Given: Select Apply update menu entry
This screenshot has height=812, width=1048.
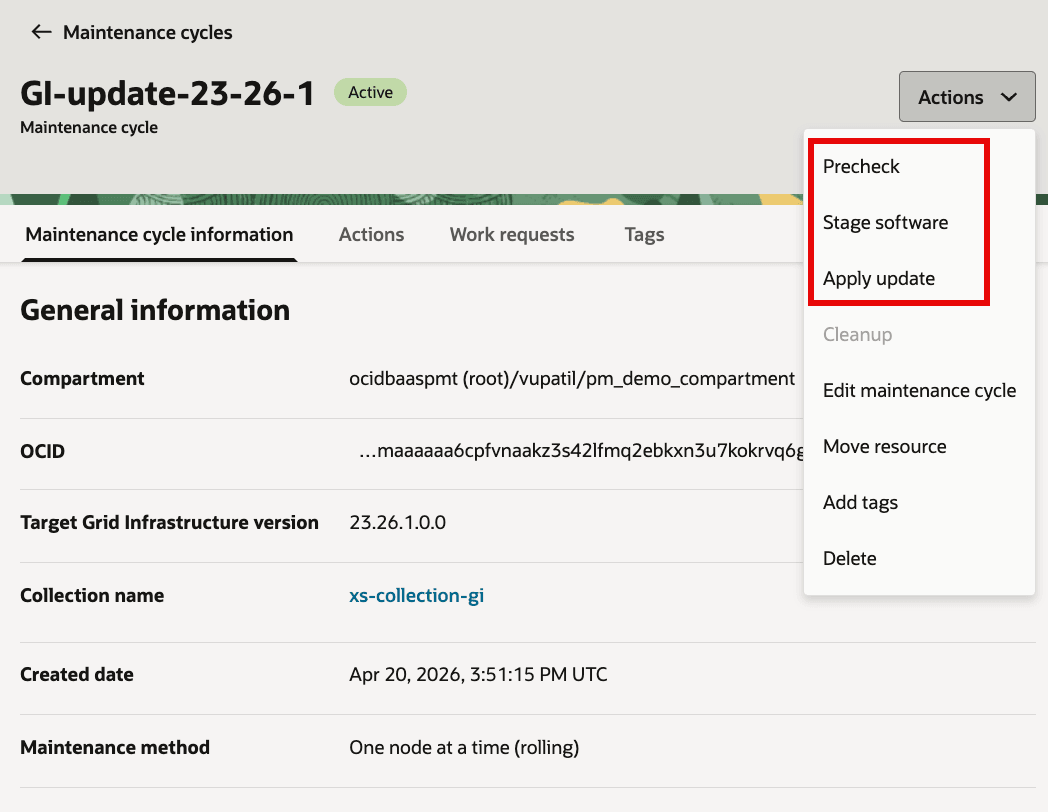Looking at the screenshot, I should coord(878,279).
